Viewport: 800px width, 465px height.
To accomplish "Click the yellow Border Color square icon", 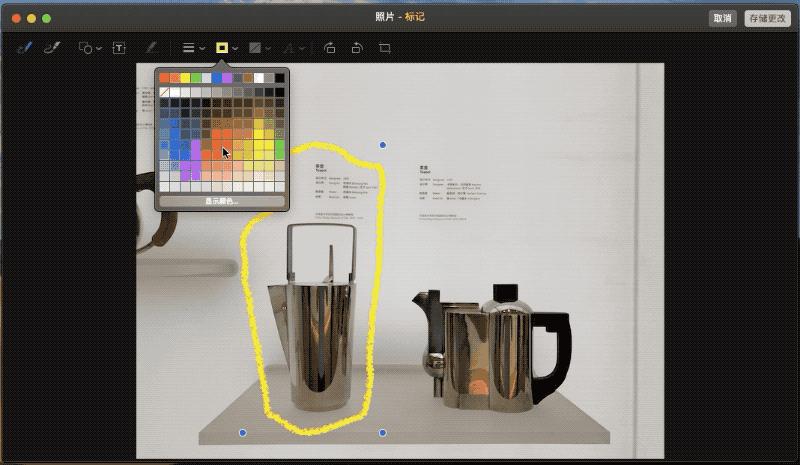I will pyautogui.click(x=222, y=48).
